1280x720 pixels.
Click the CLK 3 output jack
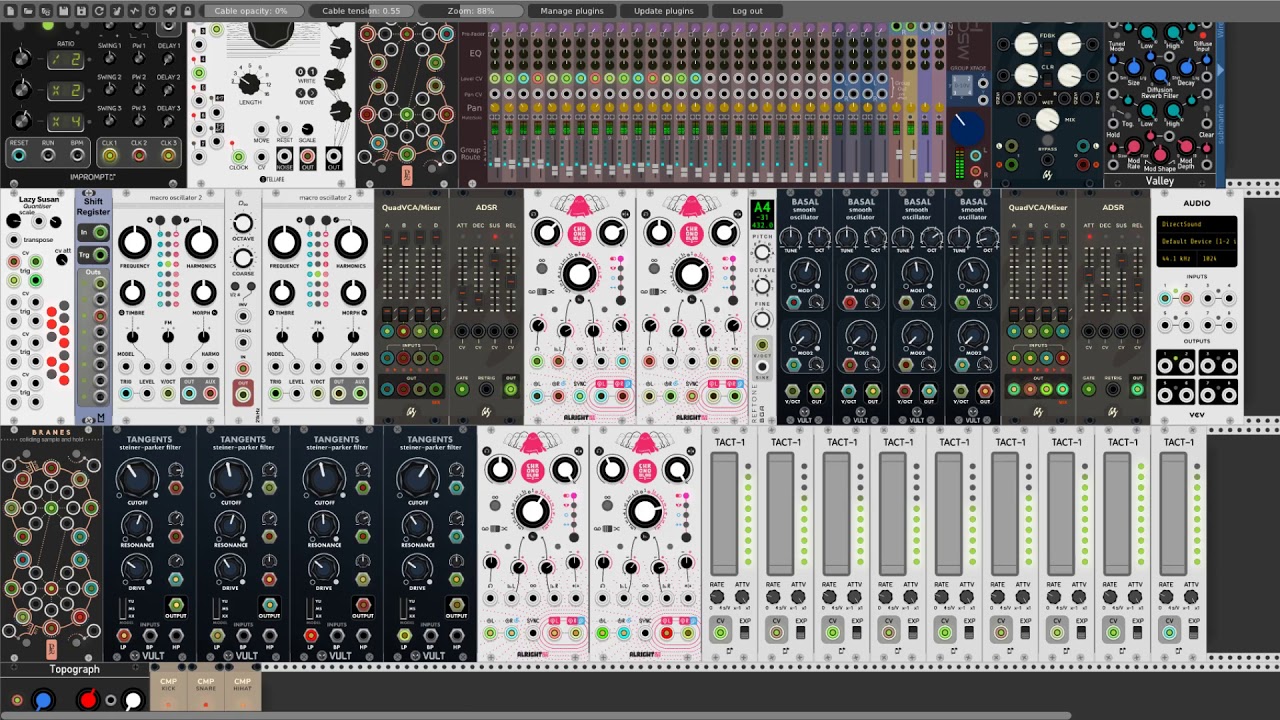pyautogui.click(x=168, y=155)
